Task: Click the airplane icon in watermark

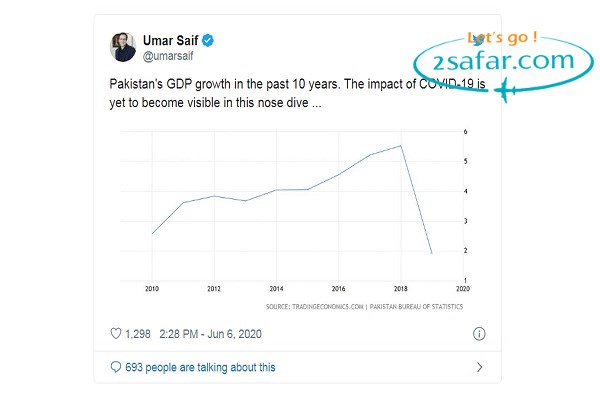Action: click(x=505, y=90)
